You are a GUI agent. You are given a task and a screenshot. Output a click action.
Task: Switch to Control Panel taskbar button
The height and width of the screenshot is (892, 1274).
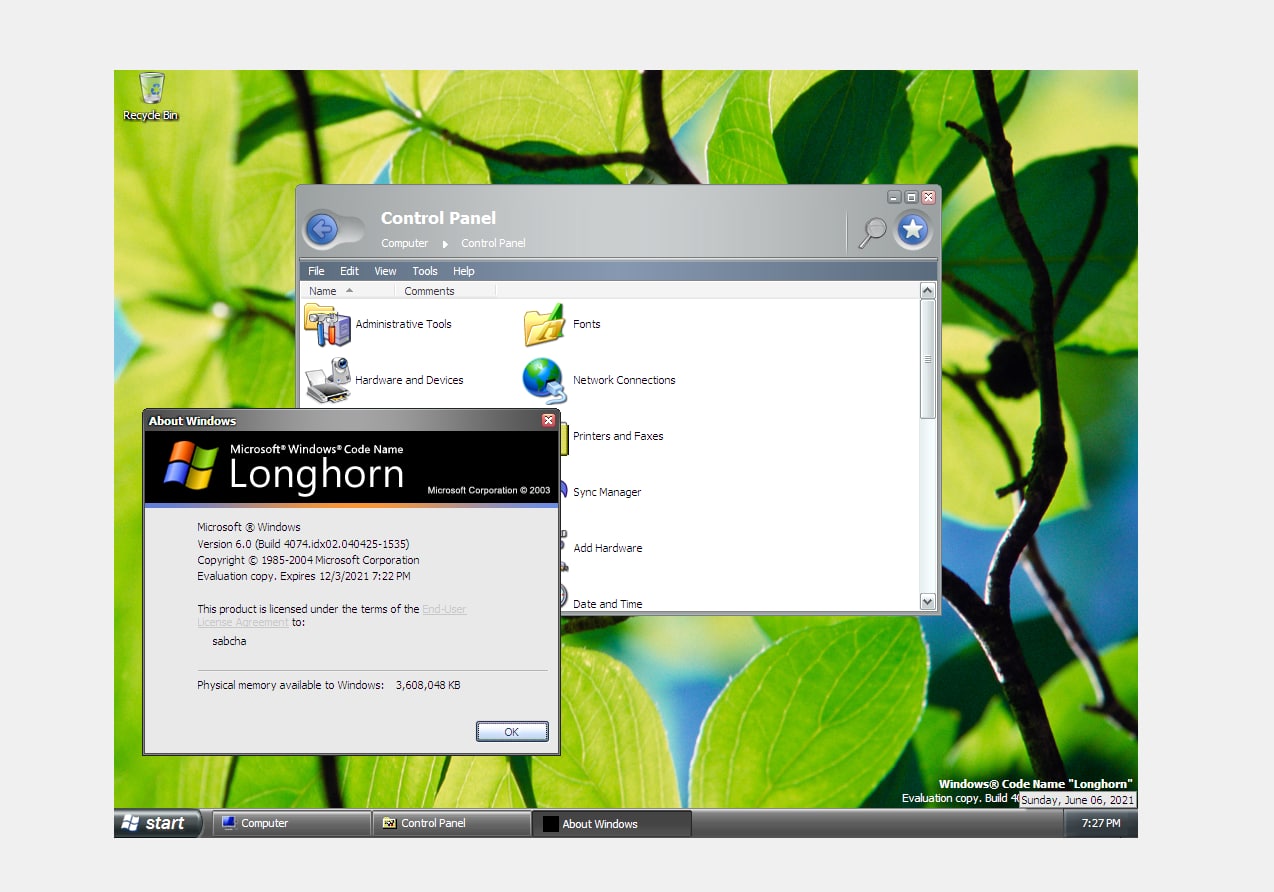452,823
